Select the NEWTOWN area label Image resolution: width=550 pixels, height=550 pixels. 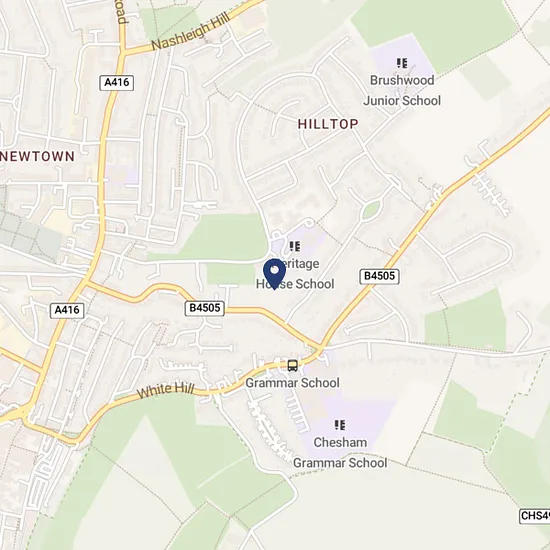tap(37, 156)
